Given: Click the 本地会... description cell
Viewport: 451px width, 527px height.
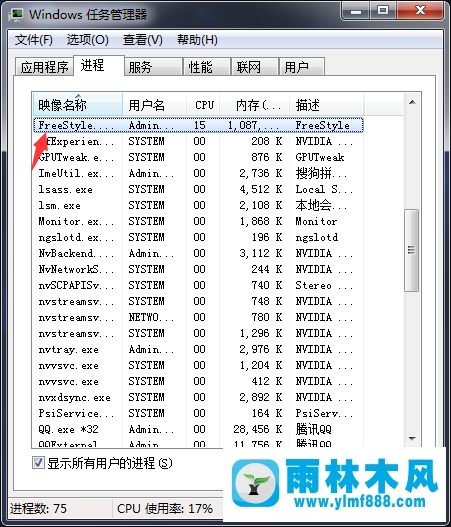Looking at the screenshot, I should 321,205.
